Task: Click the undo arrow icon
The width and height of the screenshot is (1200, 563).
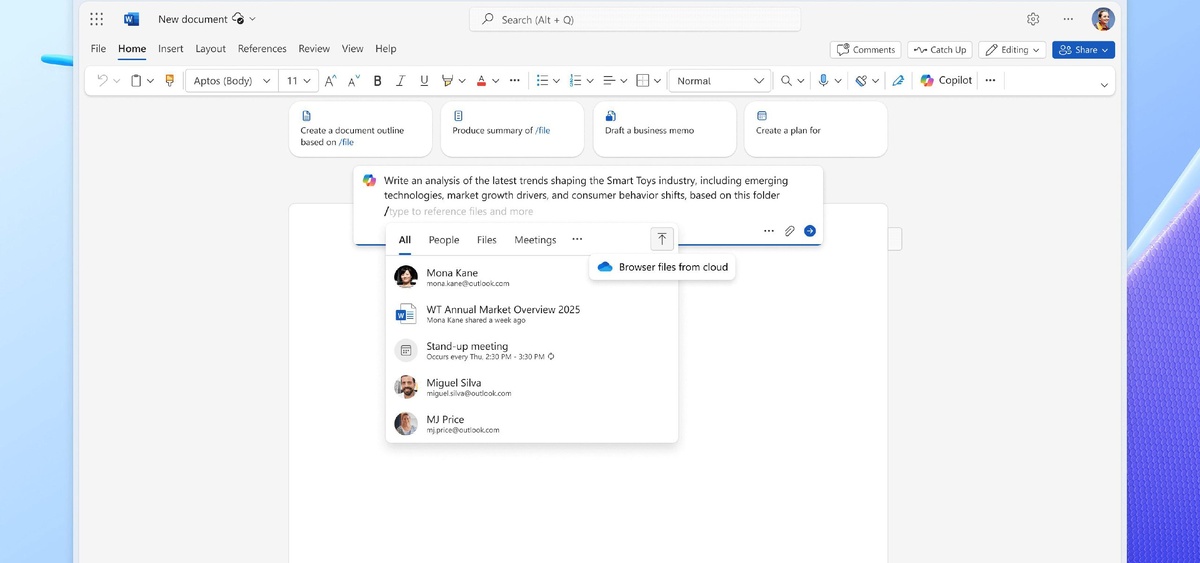Action: (x=102, y=81)
